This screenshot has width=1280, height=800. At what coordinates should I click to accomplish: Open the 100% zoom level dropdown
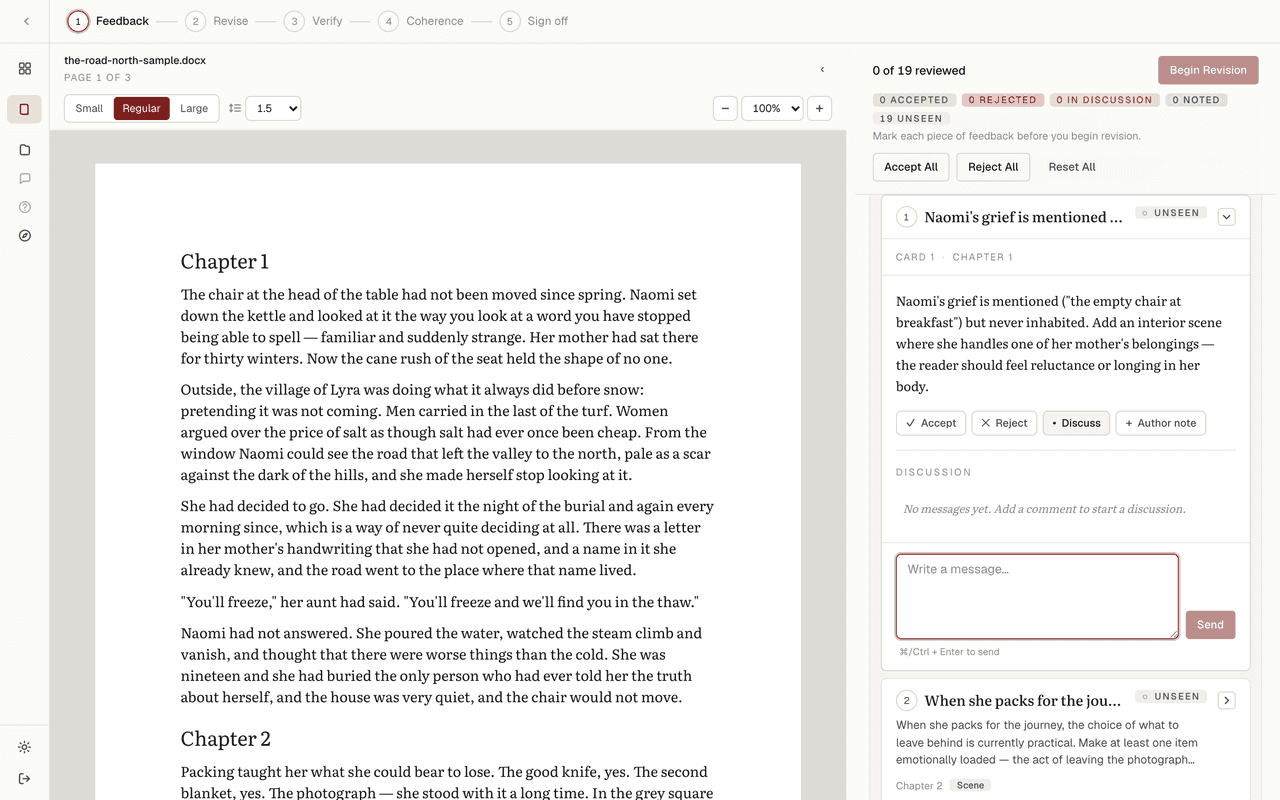(771, 108)
